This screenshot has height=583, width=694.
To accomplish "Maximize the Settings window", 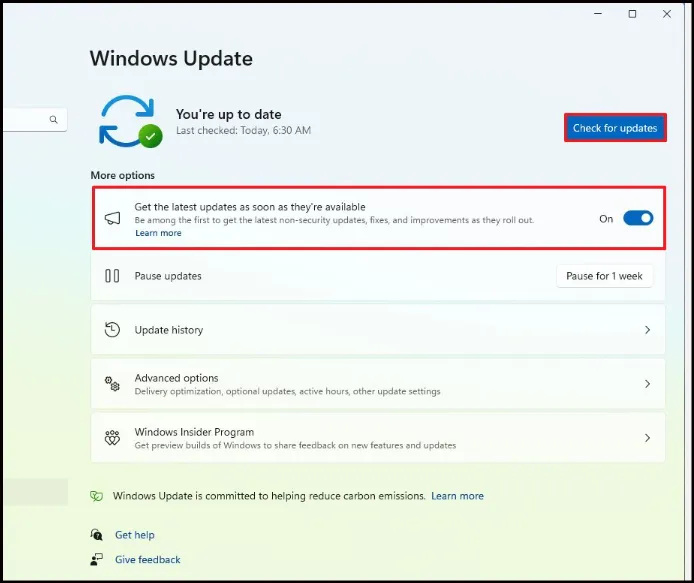I will 632,14.
